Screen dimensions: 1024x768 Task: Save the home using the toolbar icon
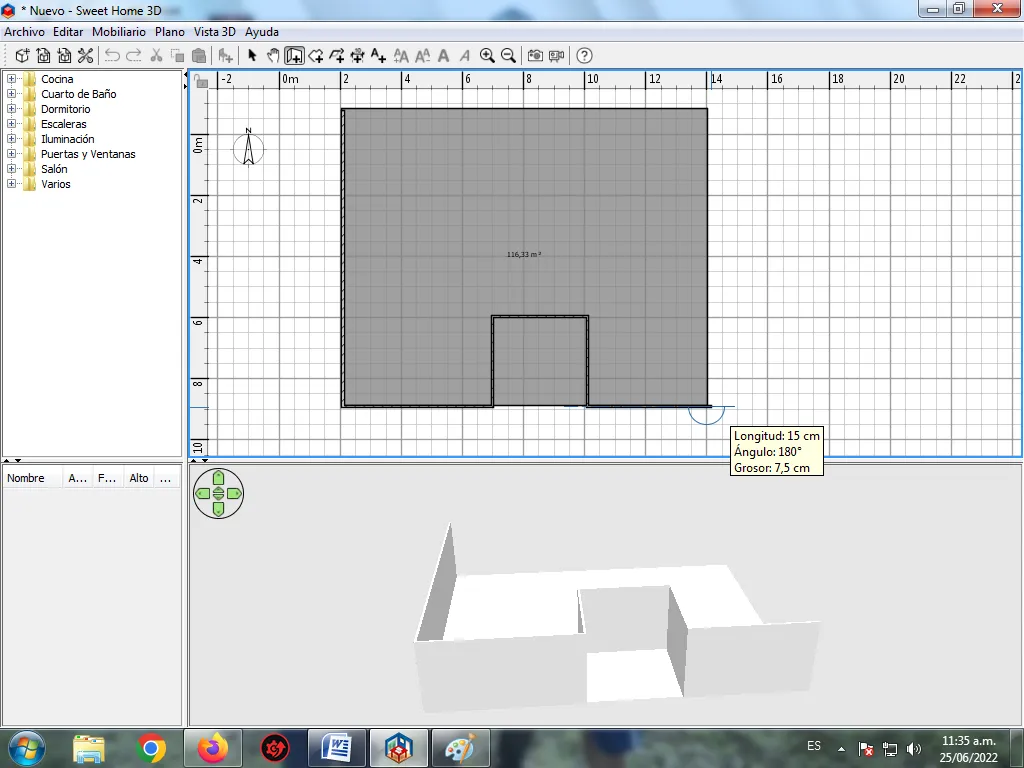(64, 56)
